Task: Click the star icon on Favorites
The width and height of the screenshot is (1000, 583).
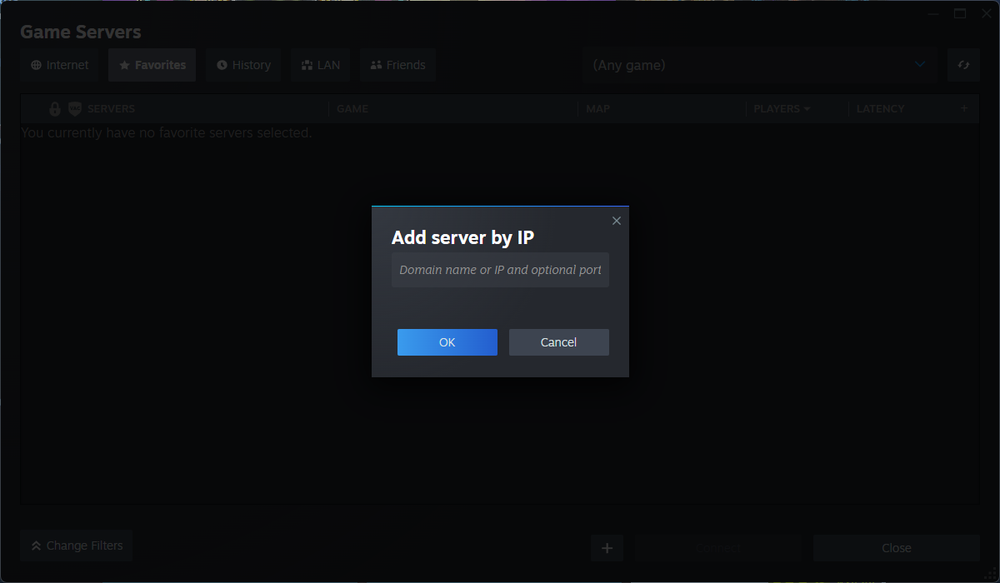Action: [x=122, y=64]
